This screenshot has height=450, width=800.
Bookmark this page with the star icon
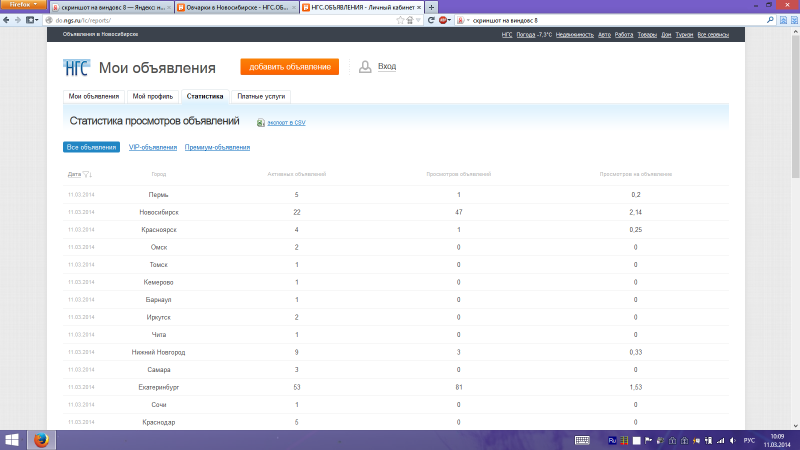click(400, 20)
